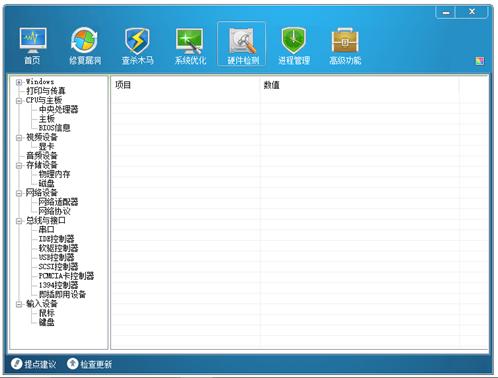Select 中央处理器 in the tree
498x378 pixels.
59,109
